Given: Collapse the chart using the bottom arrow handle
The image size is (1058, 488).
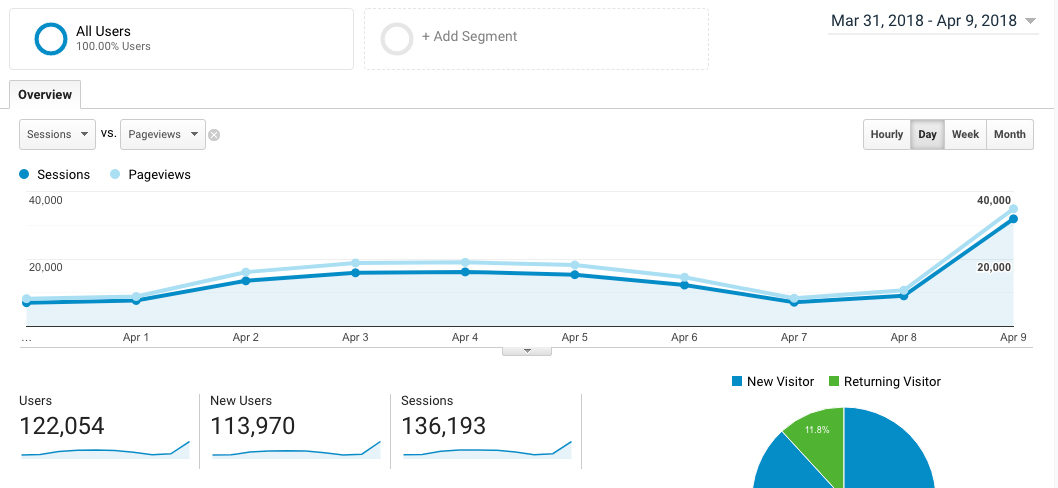Looking at the screenshot, I should point(527,351).
